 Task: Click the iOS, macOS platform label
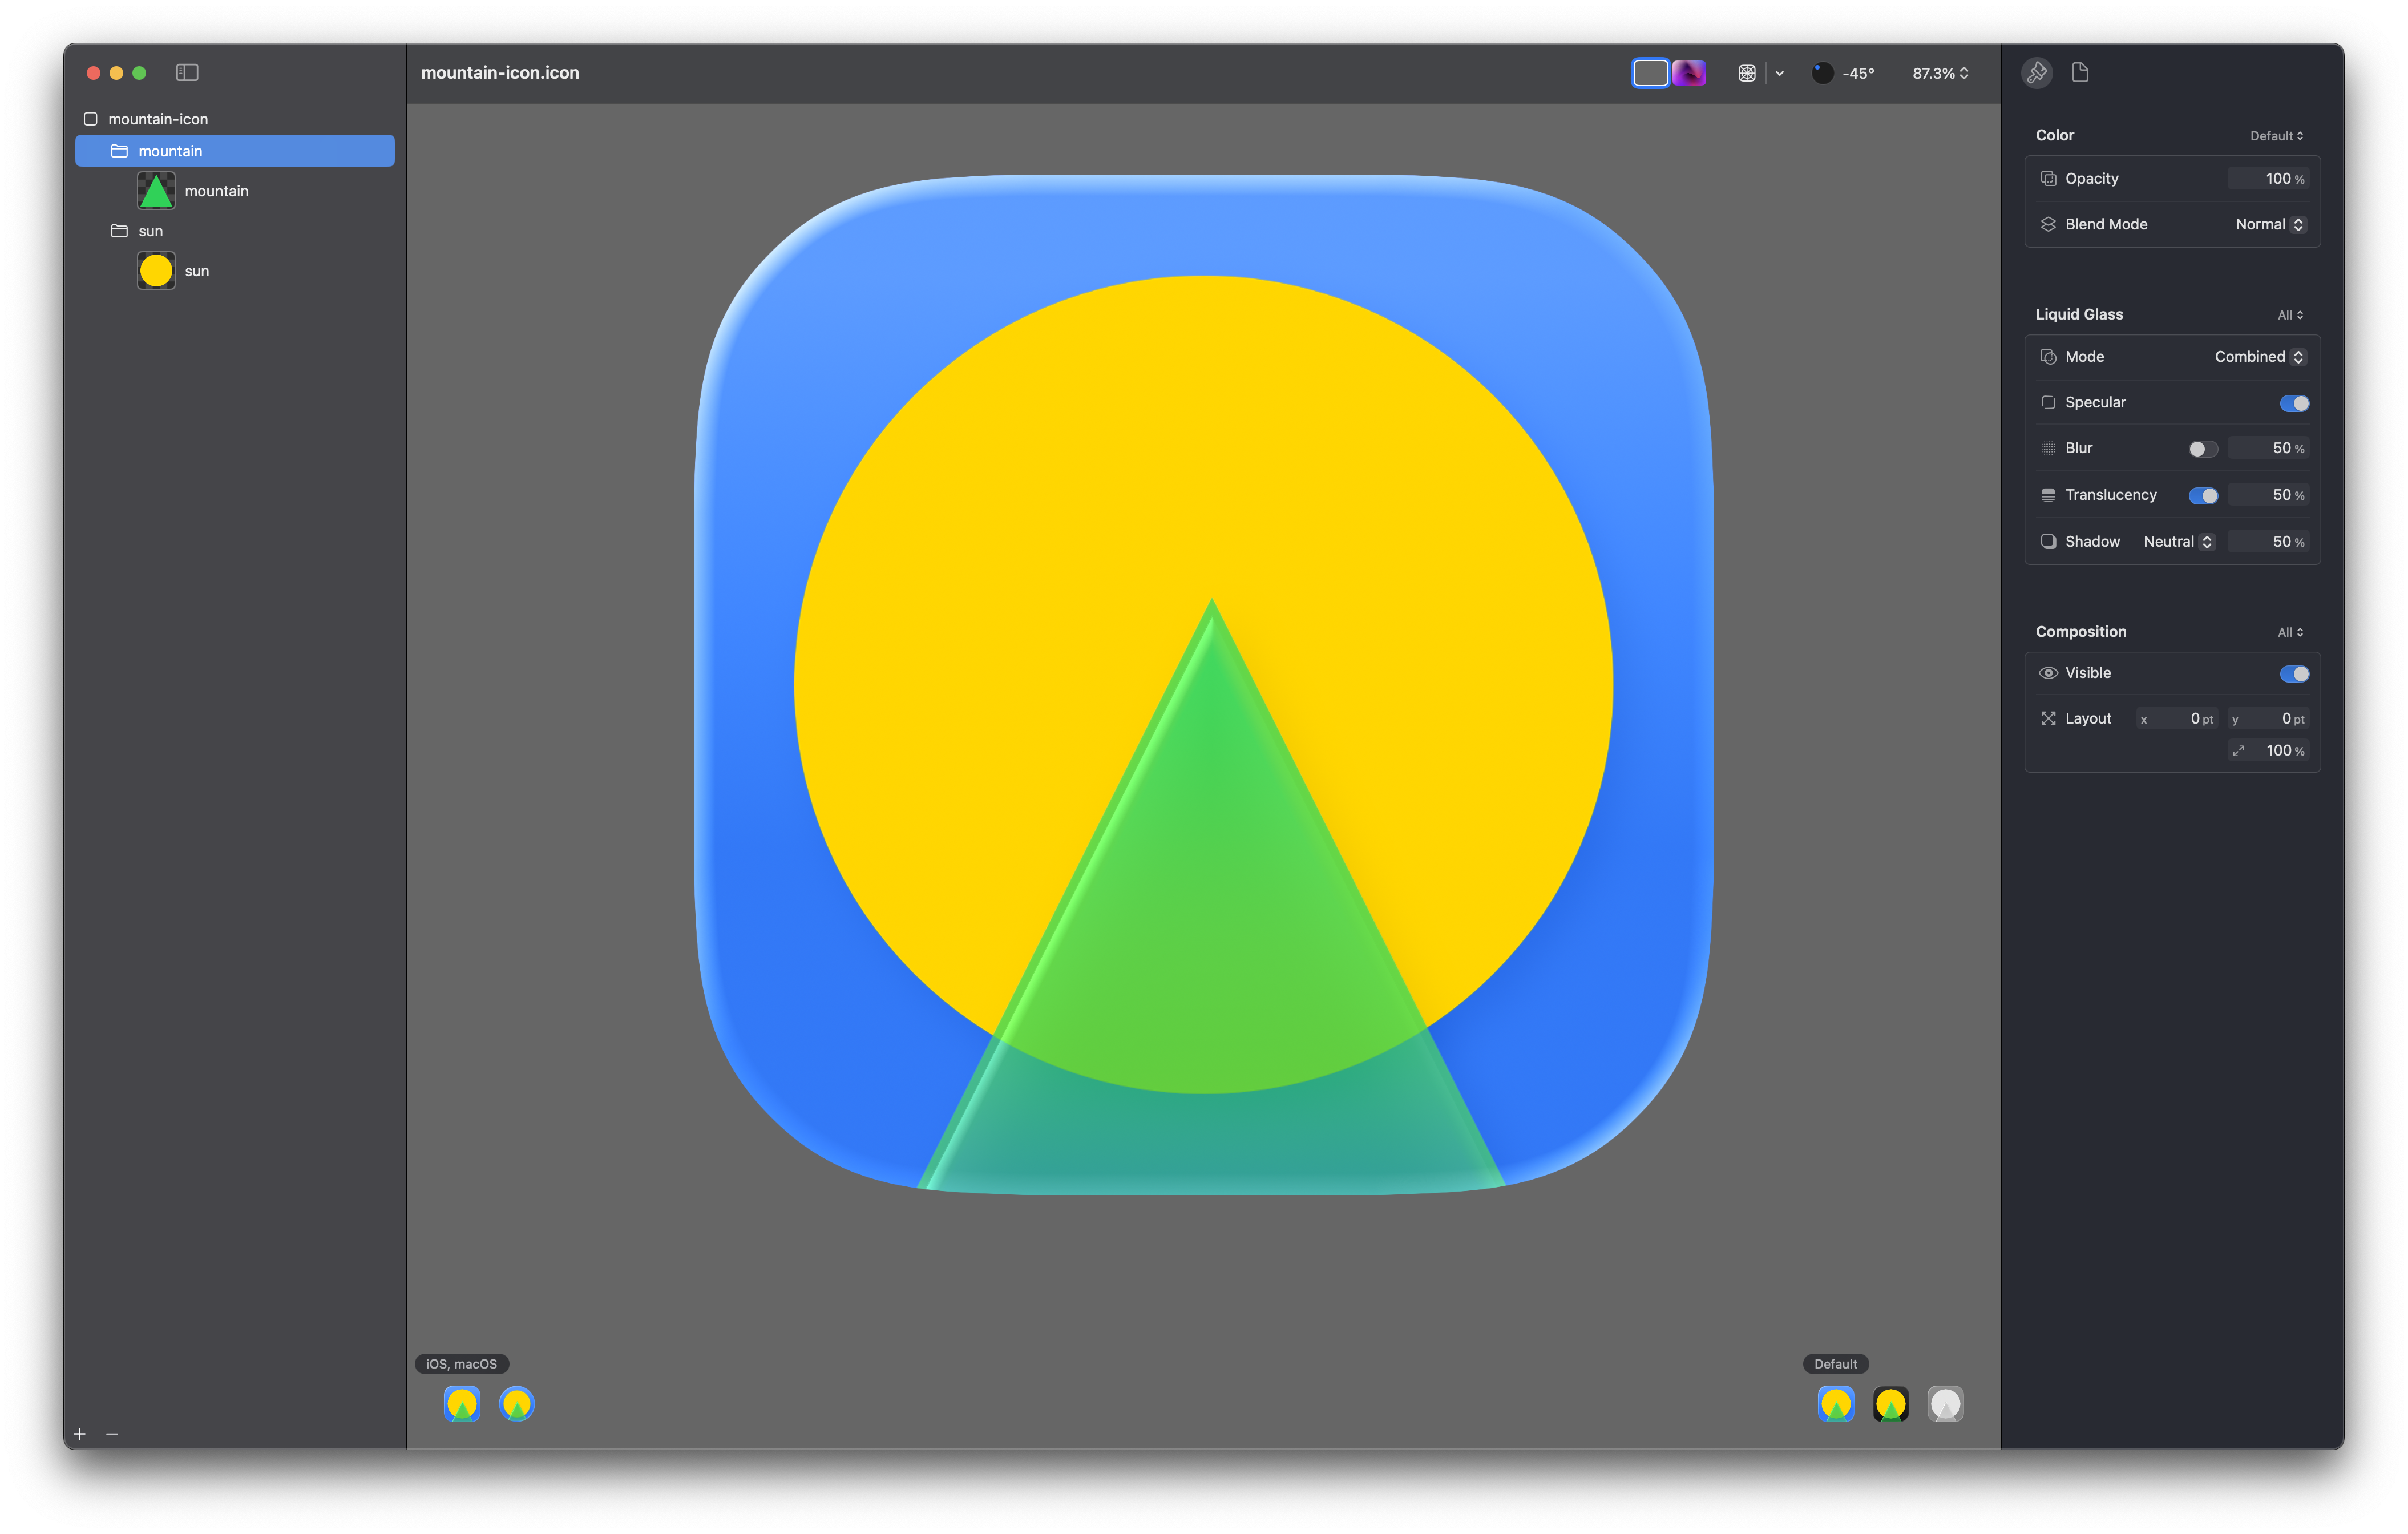point(462,1364)
